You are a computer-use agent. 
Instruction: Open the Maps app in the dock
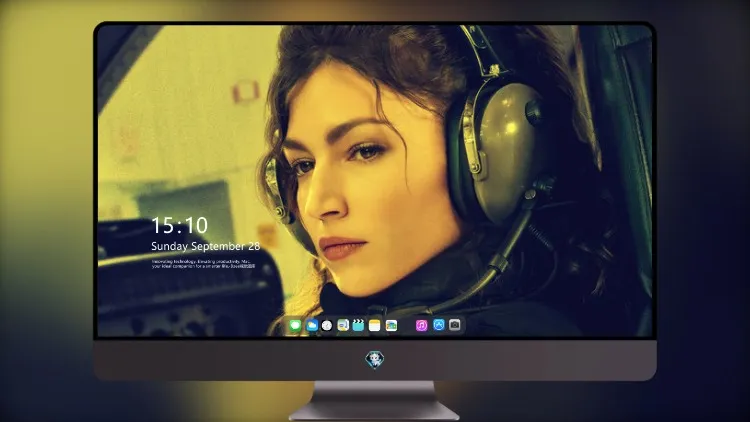pos(343,325)
